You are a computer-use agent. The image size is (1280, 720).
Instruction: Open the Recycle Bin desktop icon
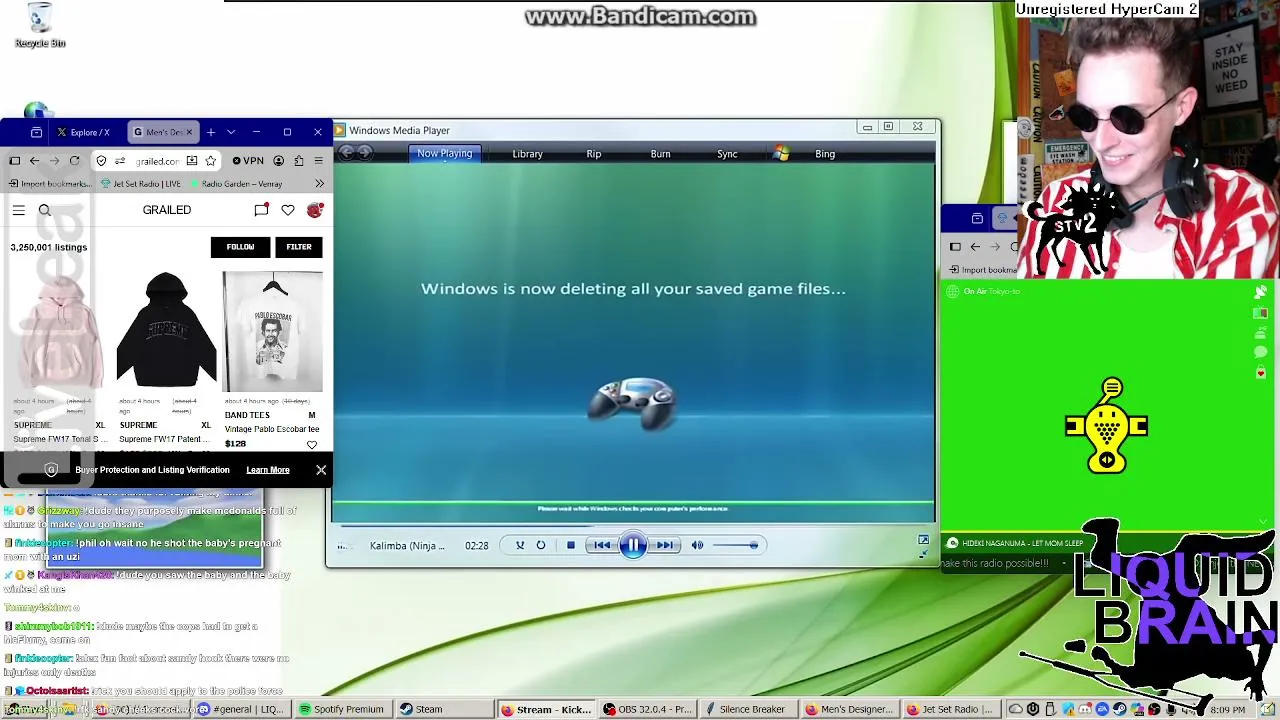click(x=40, y=25)
